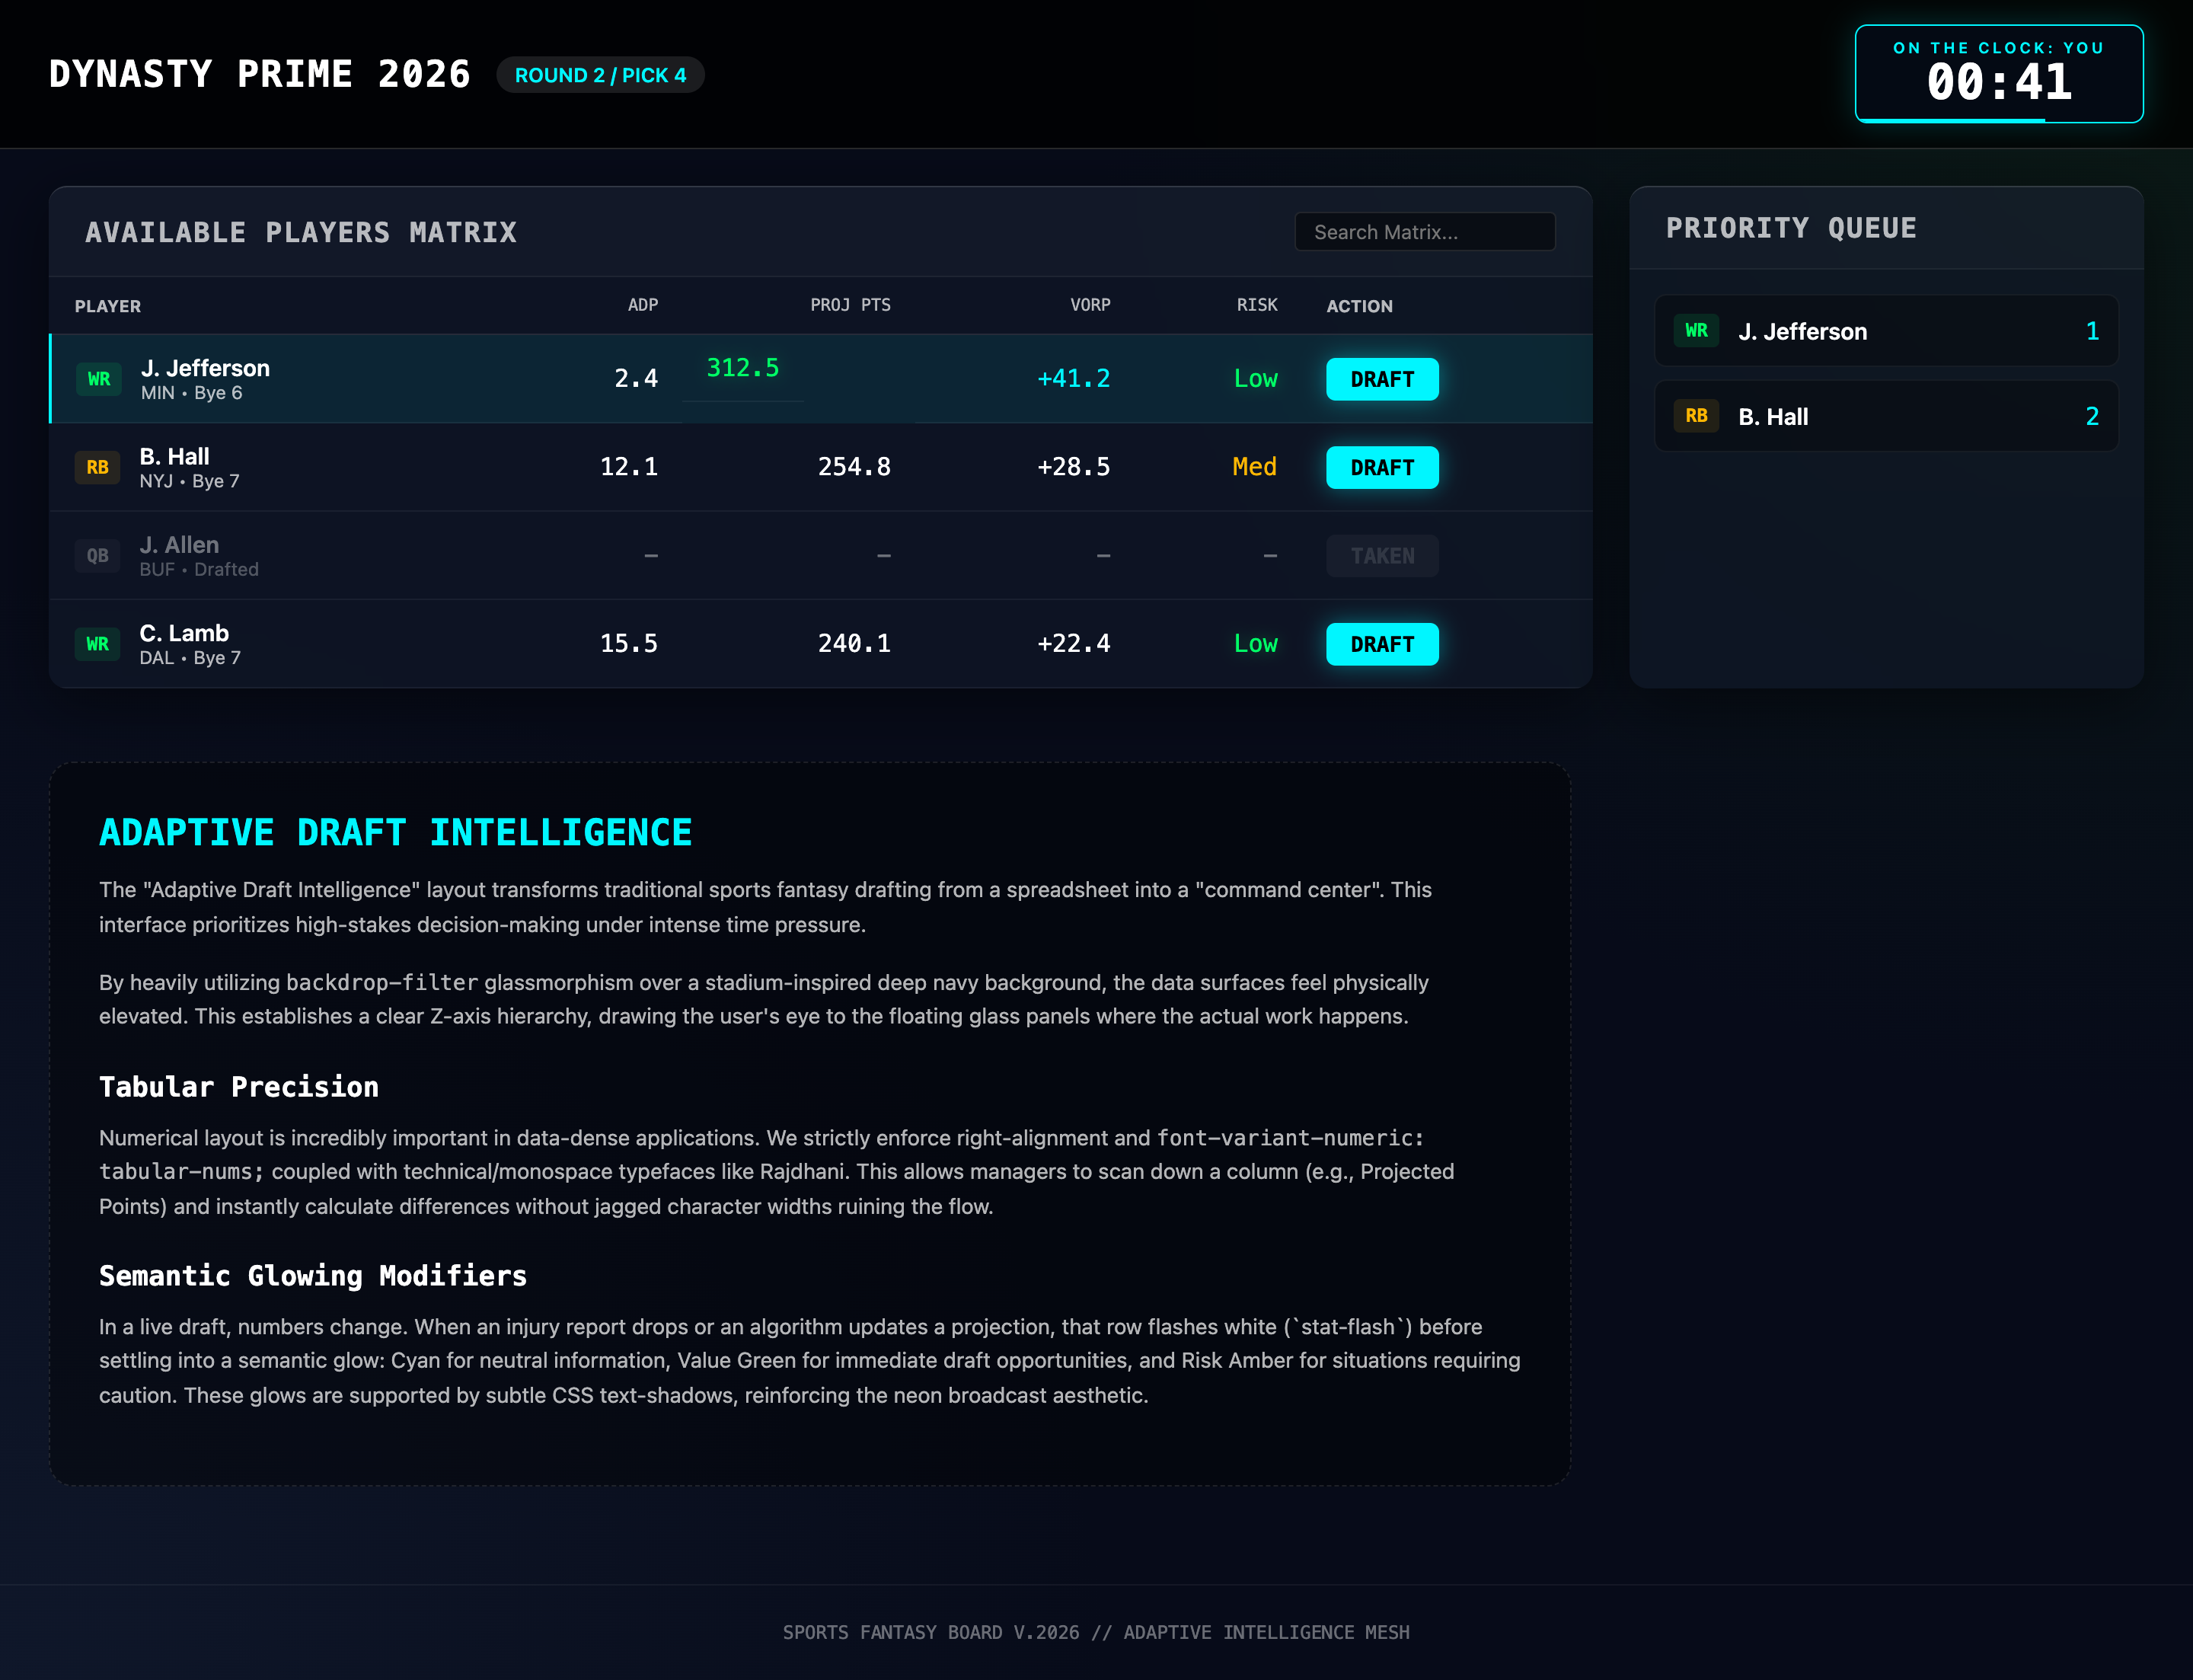
Task: Select the Round 2 / Pick 4 pill
Action: 600,75
